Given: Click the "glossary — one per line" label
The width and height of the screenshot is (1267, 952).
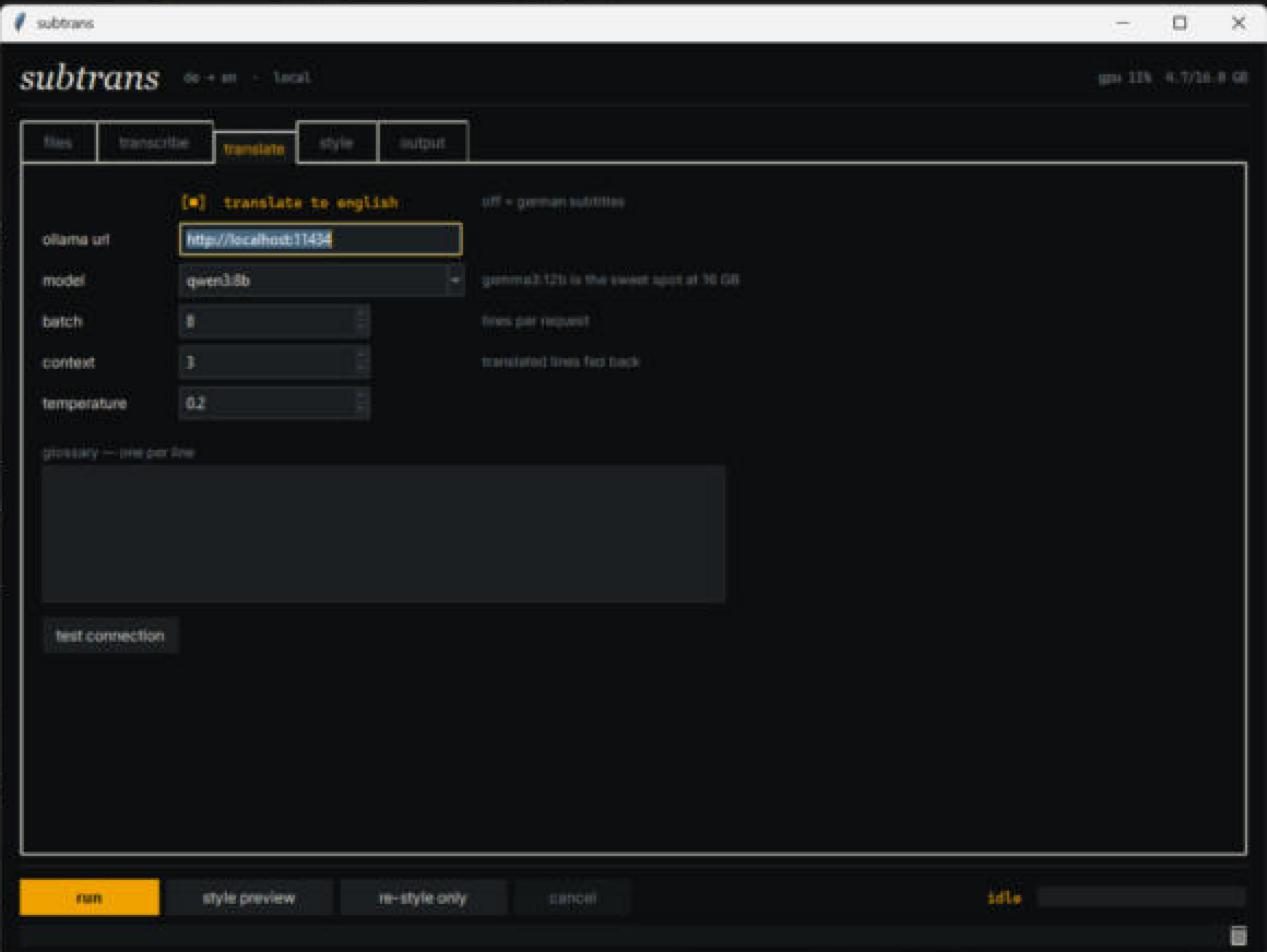Looking at the screenshot, I should coord(118,452).
